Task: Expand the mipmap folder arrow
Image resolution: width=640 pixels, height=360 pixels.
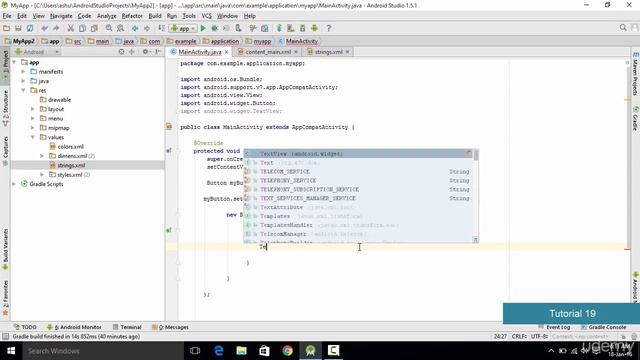Action: 33,128
